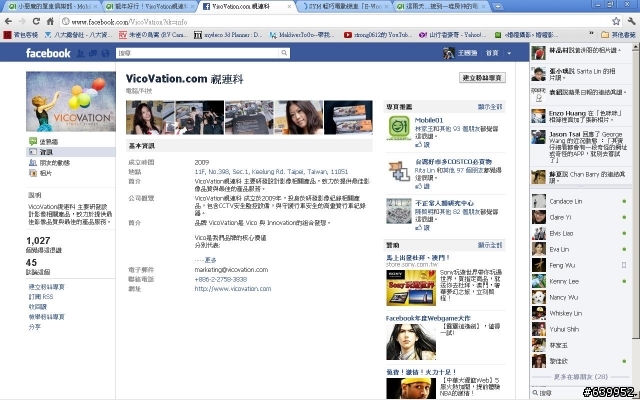Open the Mobile01 recommended page
Viewport: 640px width, 400px height.
429,120
